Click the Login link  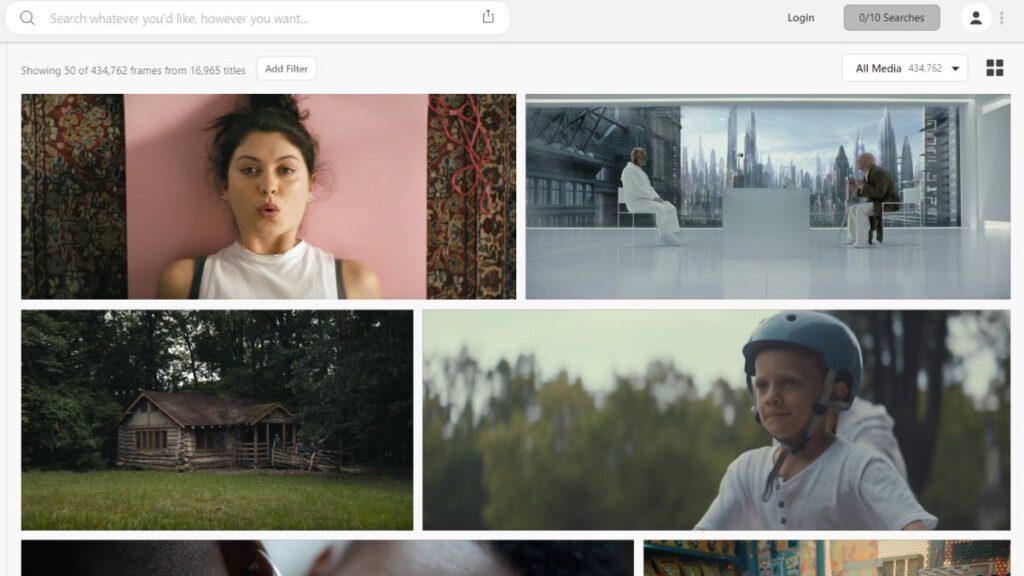pyautogui.click(x=800, y=18)
